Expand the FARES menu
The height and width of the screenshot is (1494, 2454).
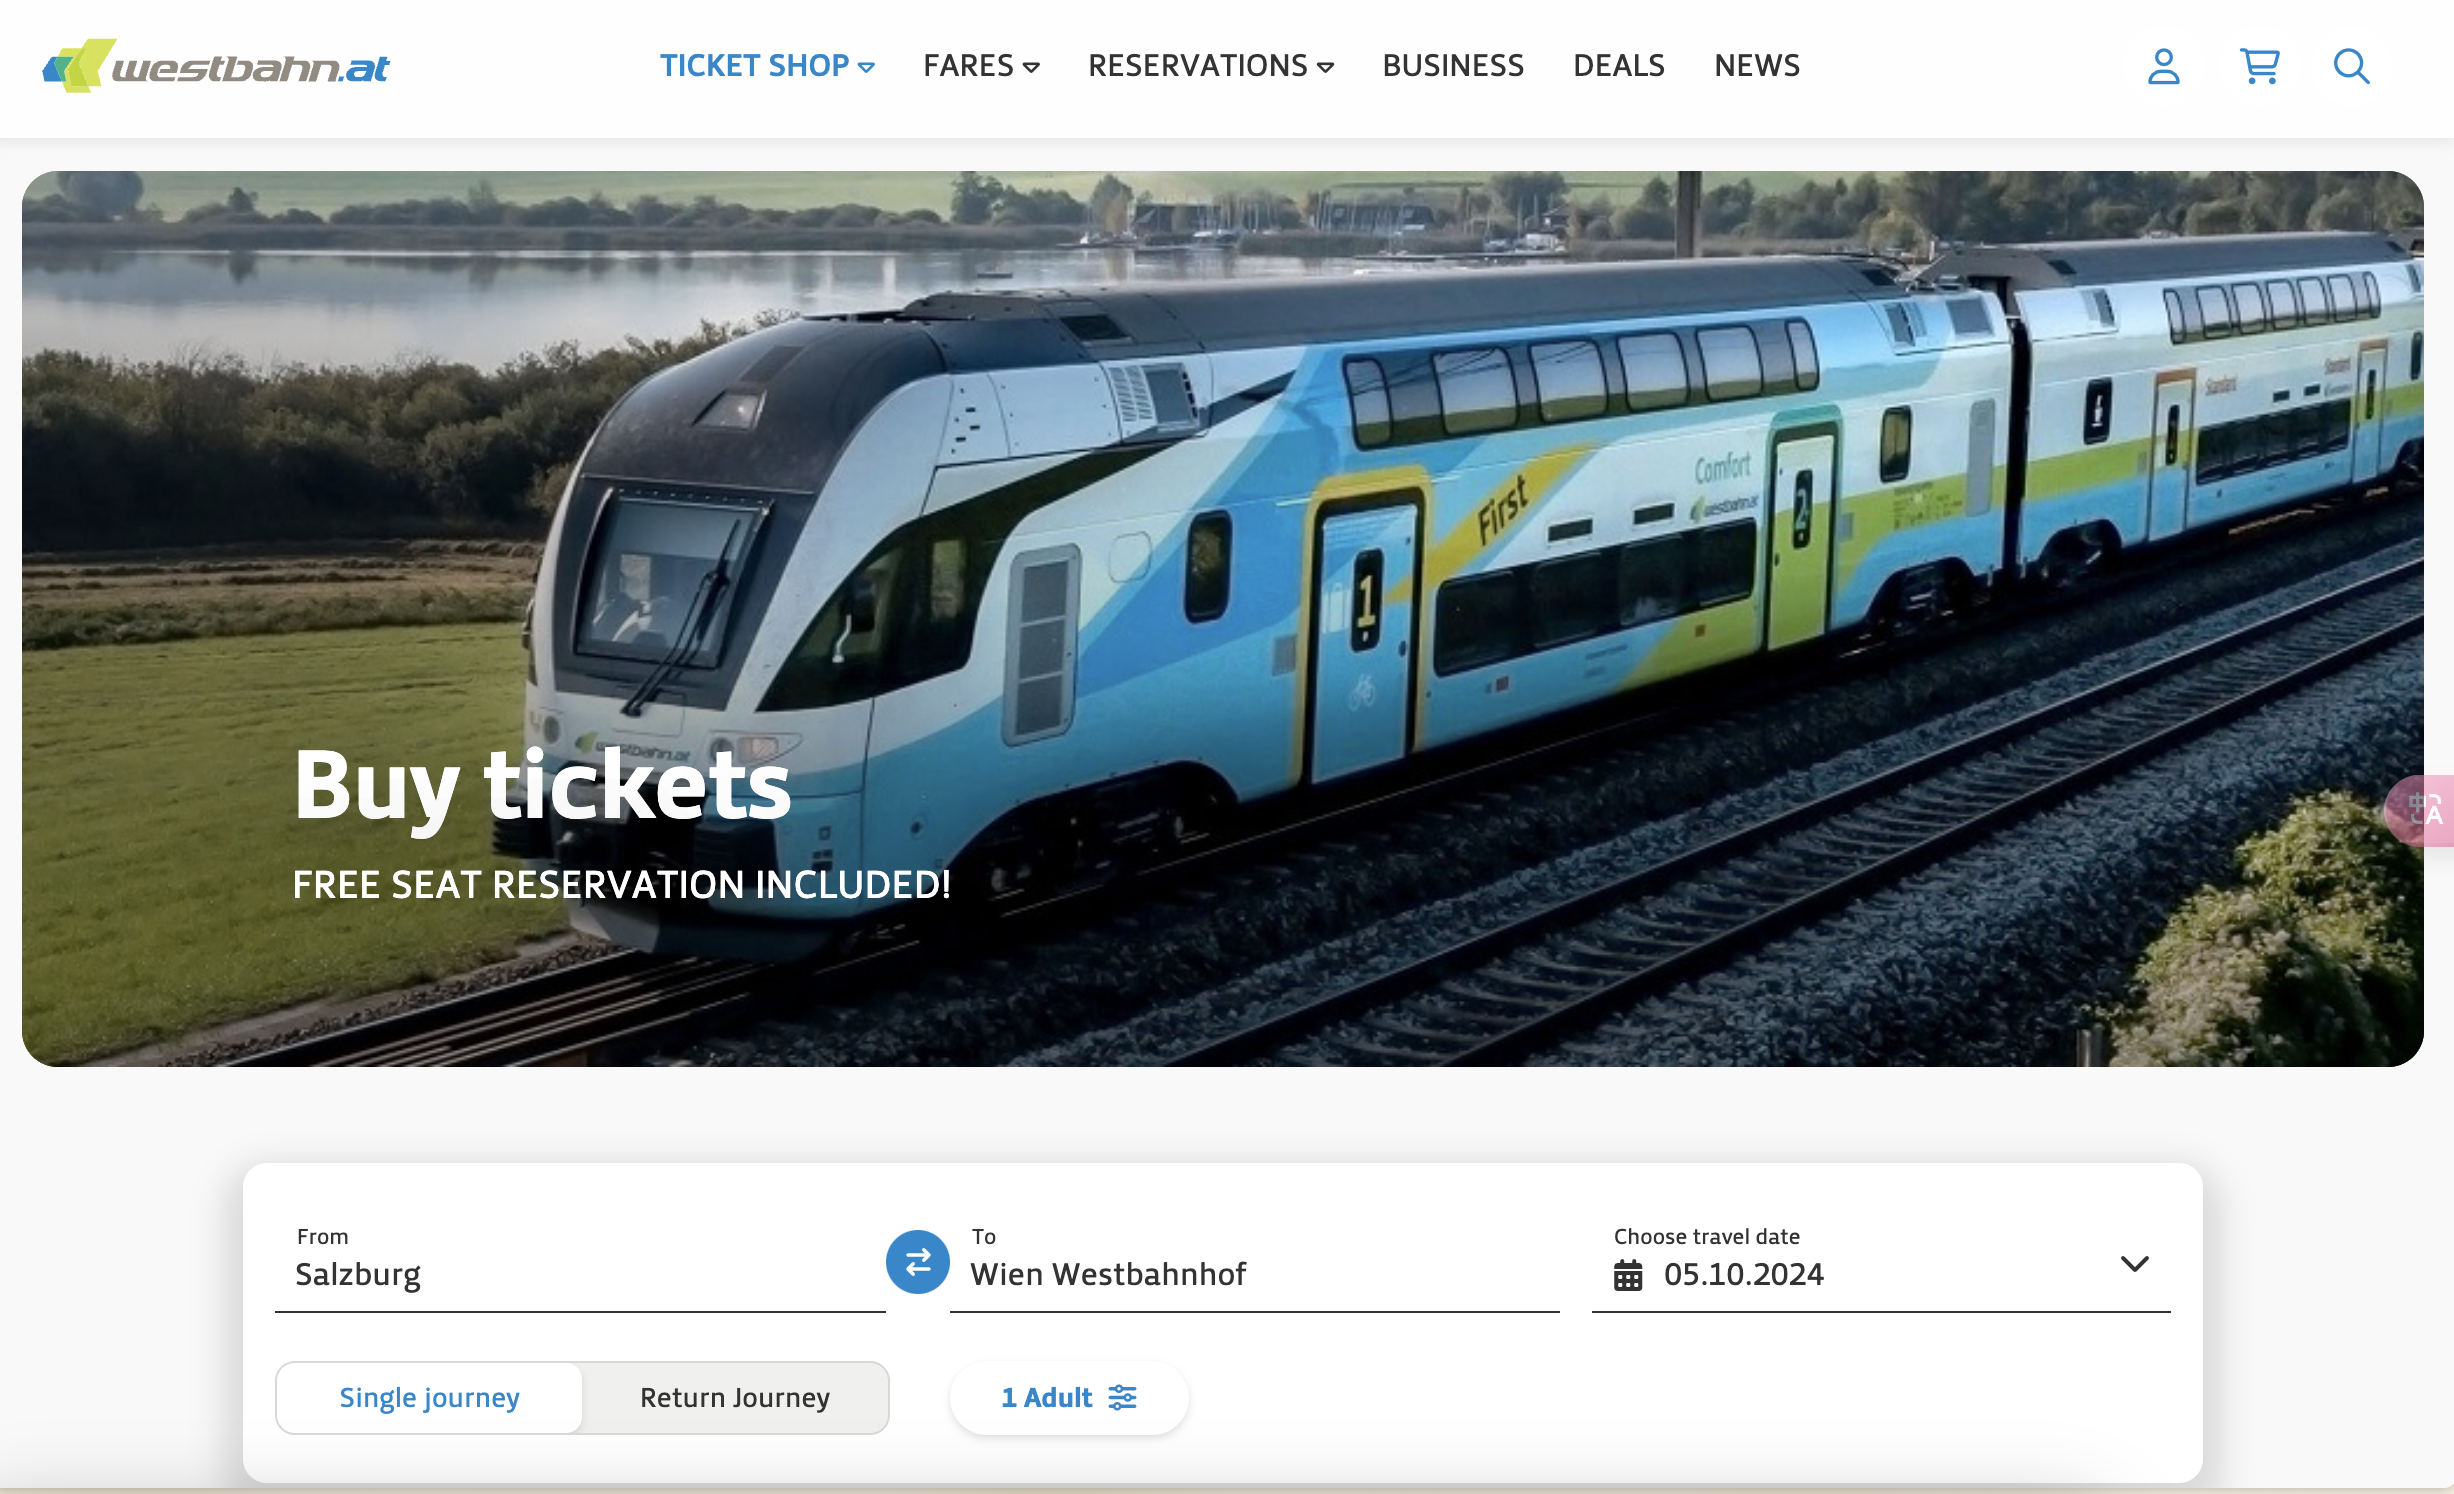point(981,66)
